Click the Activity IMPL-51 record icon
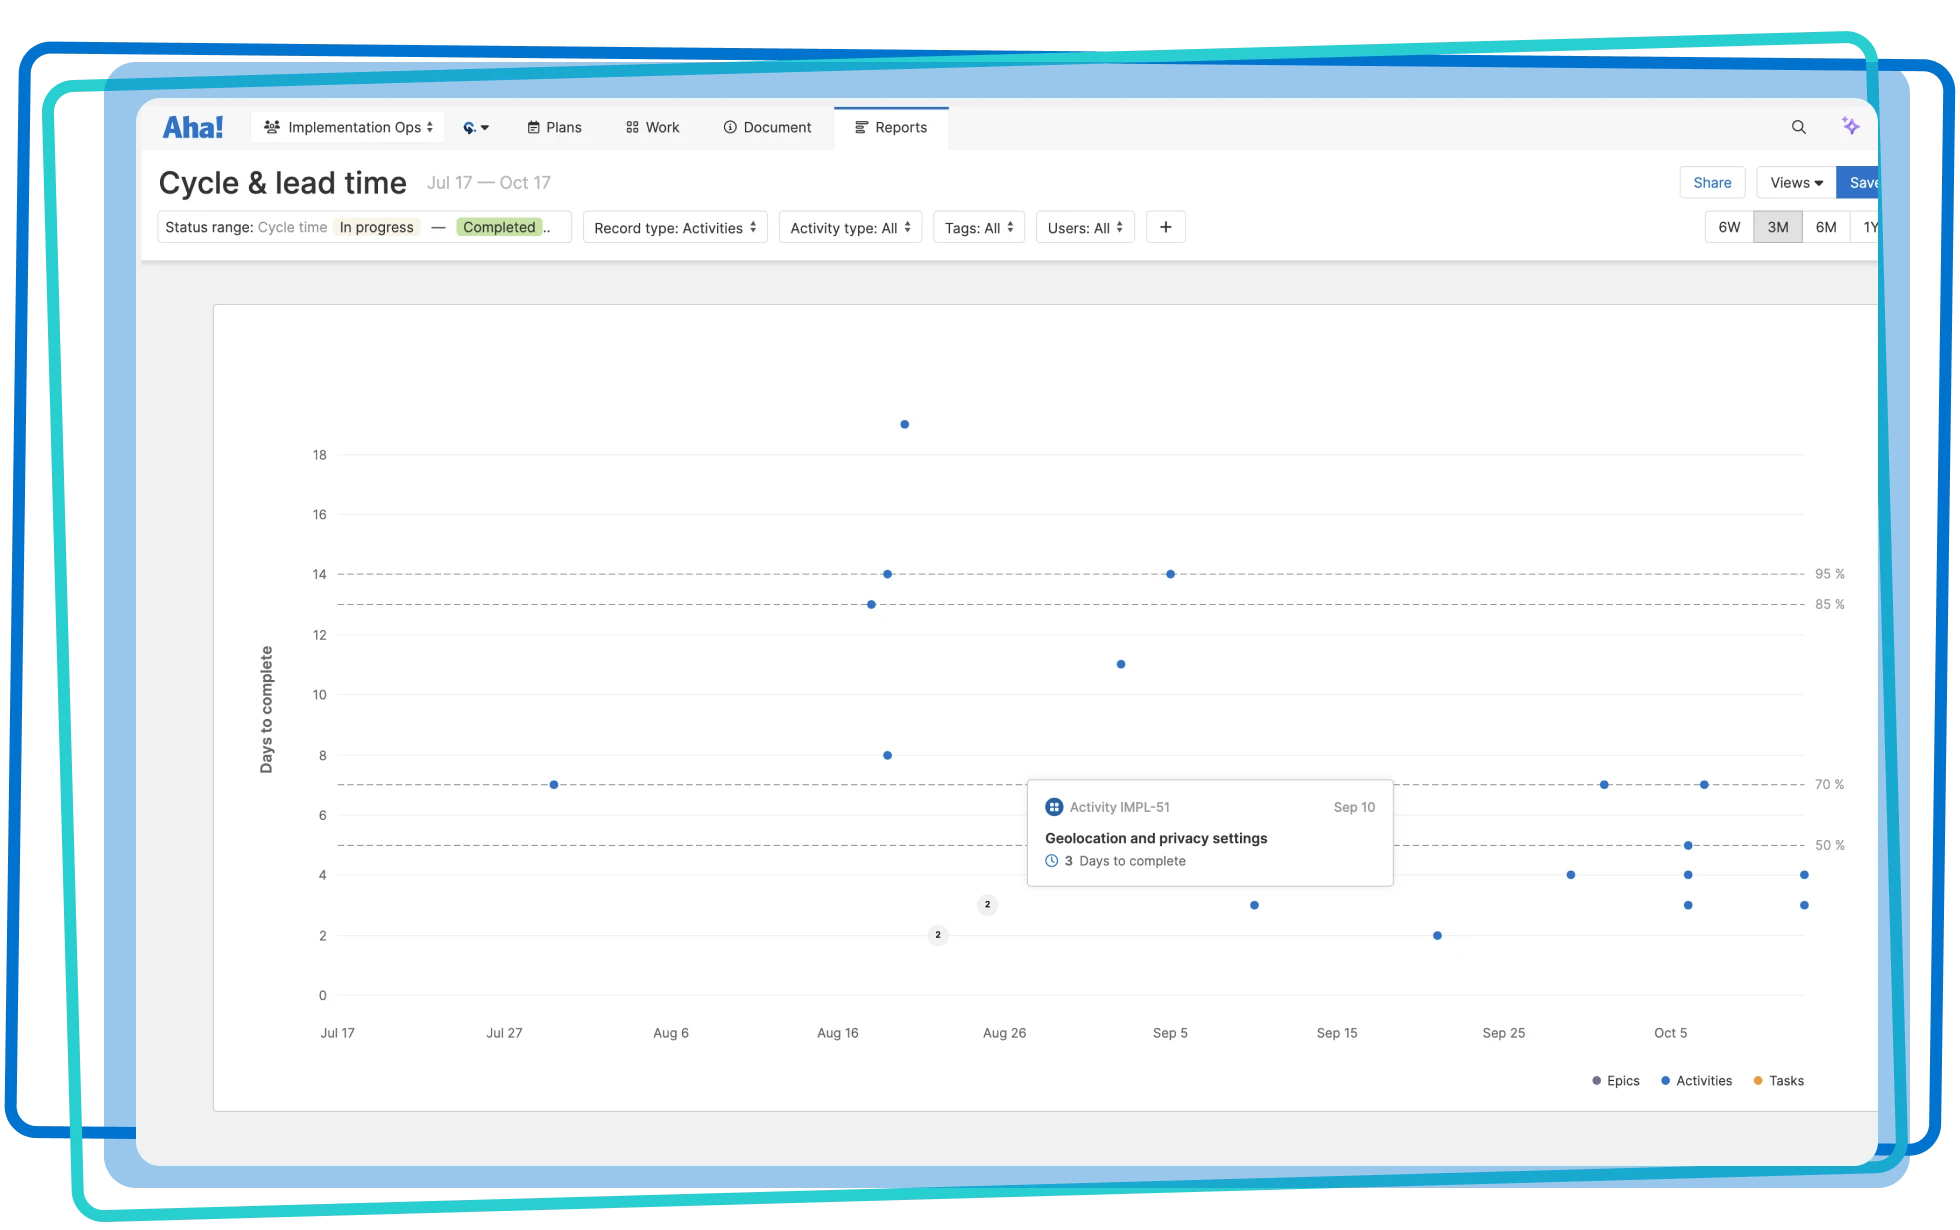The width and height of the screenshot is (1960, 1230). [x=1054, y=807]
